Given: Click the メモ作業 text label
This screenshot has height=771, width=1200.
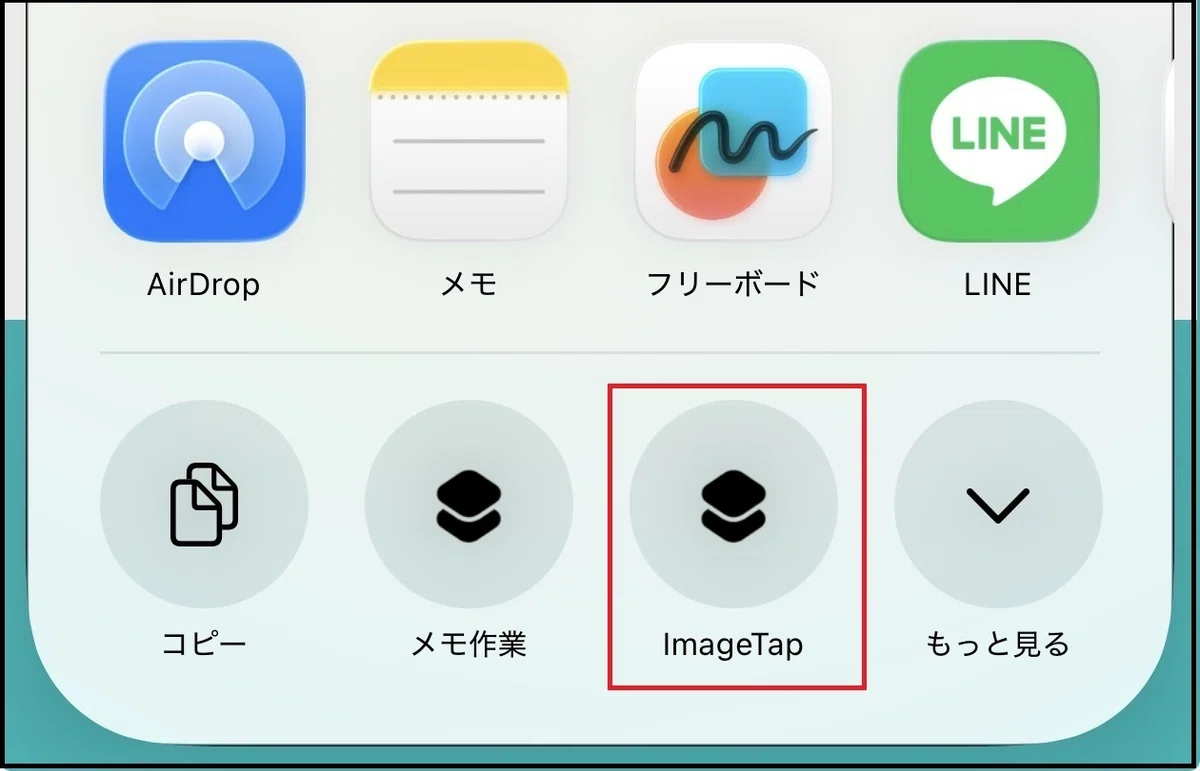Looking at the screenshot, I should pyautogui.click(x=469, y=644).
